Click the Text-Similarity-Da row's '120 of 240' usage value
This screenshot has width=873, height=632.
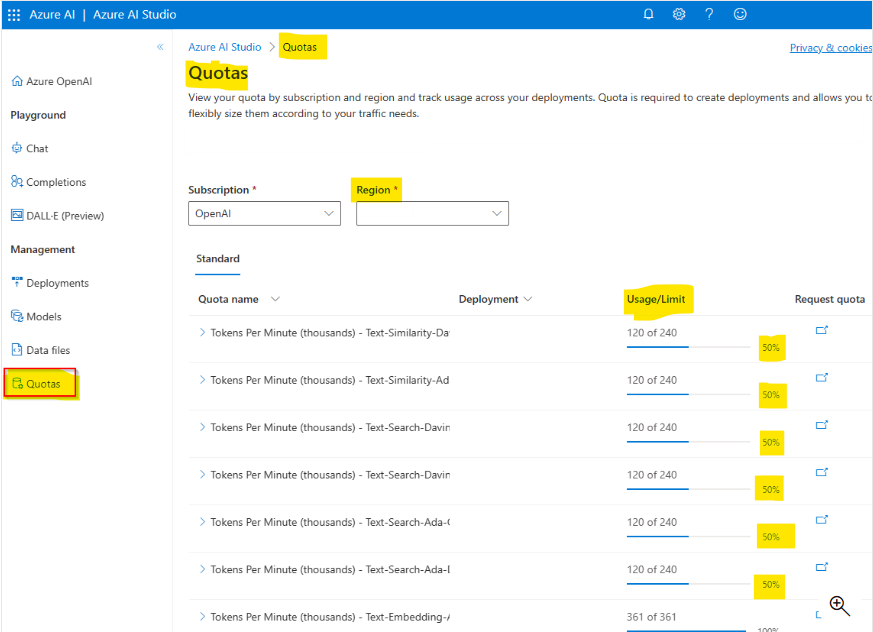652,332
